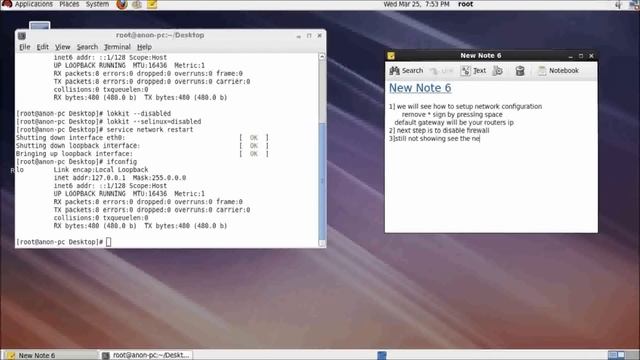Minimize the New Note 6 window
The image size is (640, 360).
pos(571,56)
